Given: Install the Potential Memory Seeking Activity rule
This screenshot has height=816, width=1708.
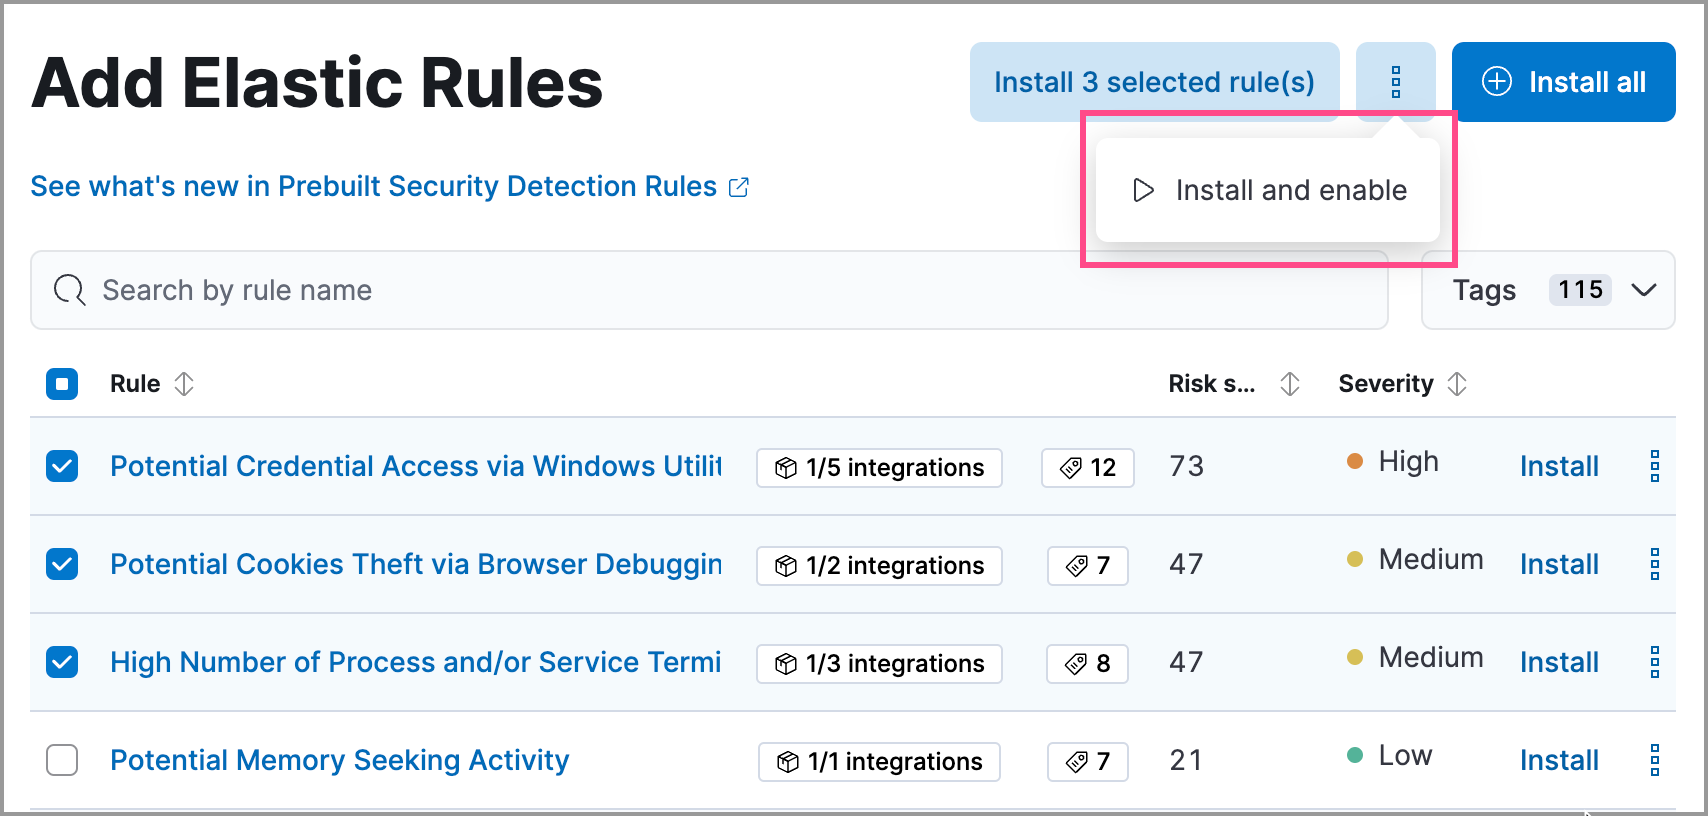Looking at the screenshot, I should coord(1559,760).
